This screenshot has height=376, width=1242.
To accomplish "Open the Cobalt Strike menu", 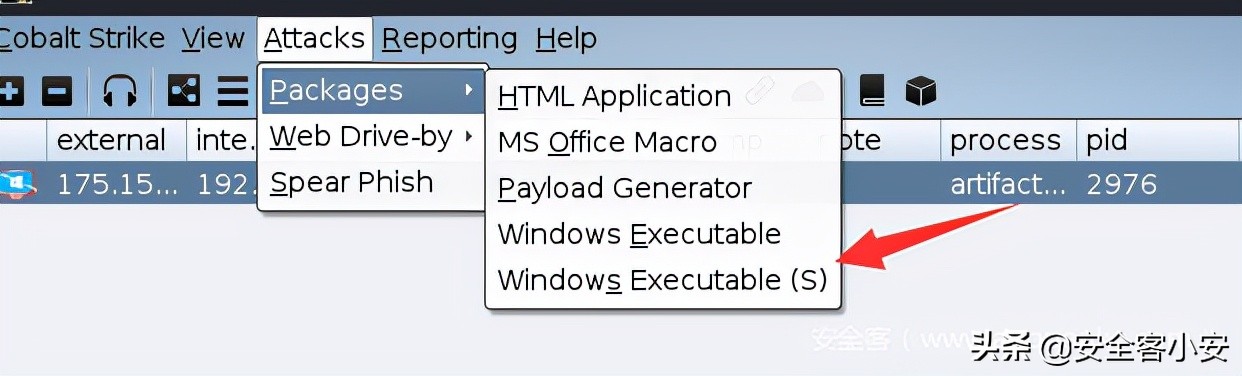I will pyautogui.click(x=82, y=39).
